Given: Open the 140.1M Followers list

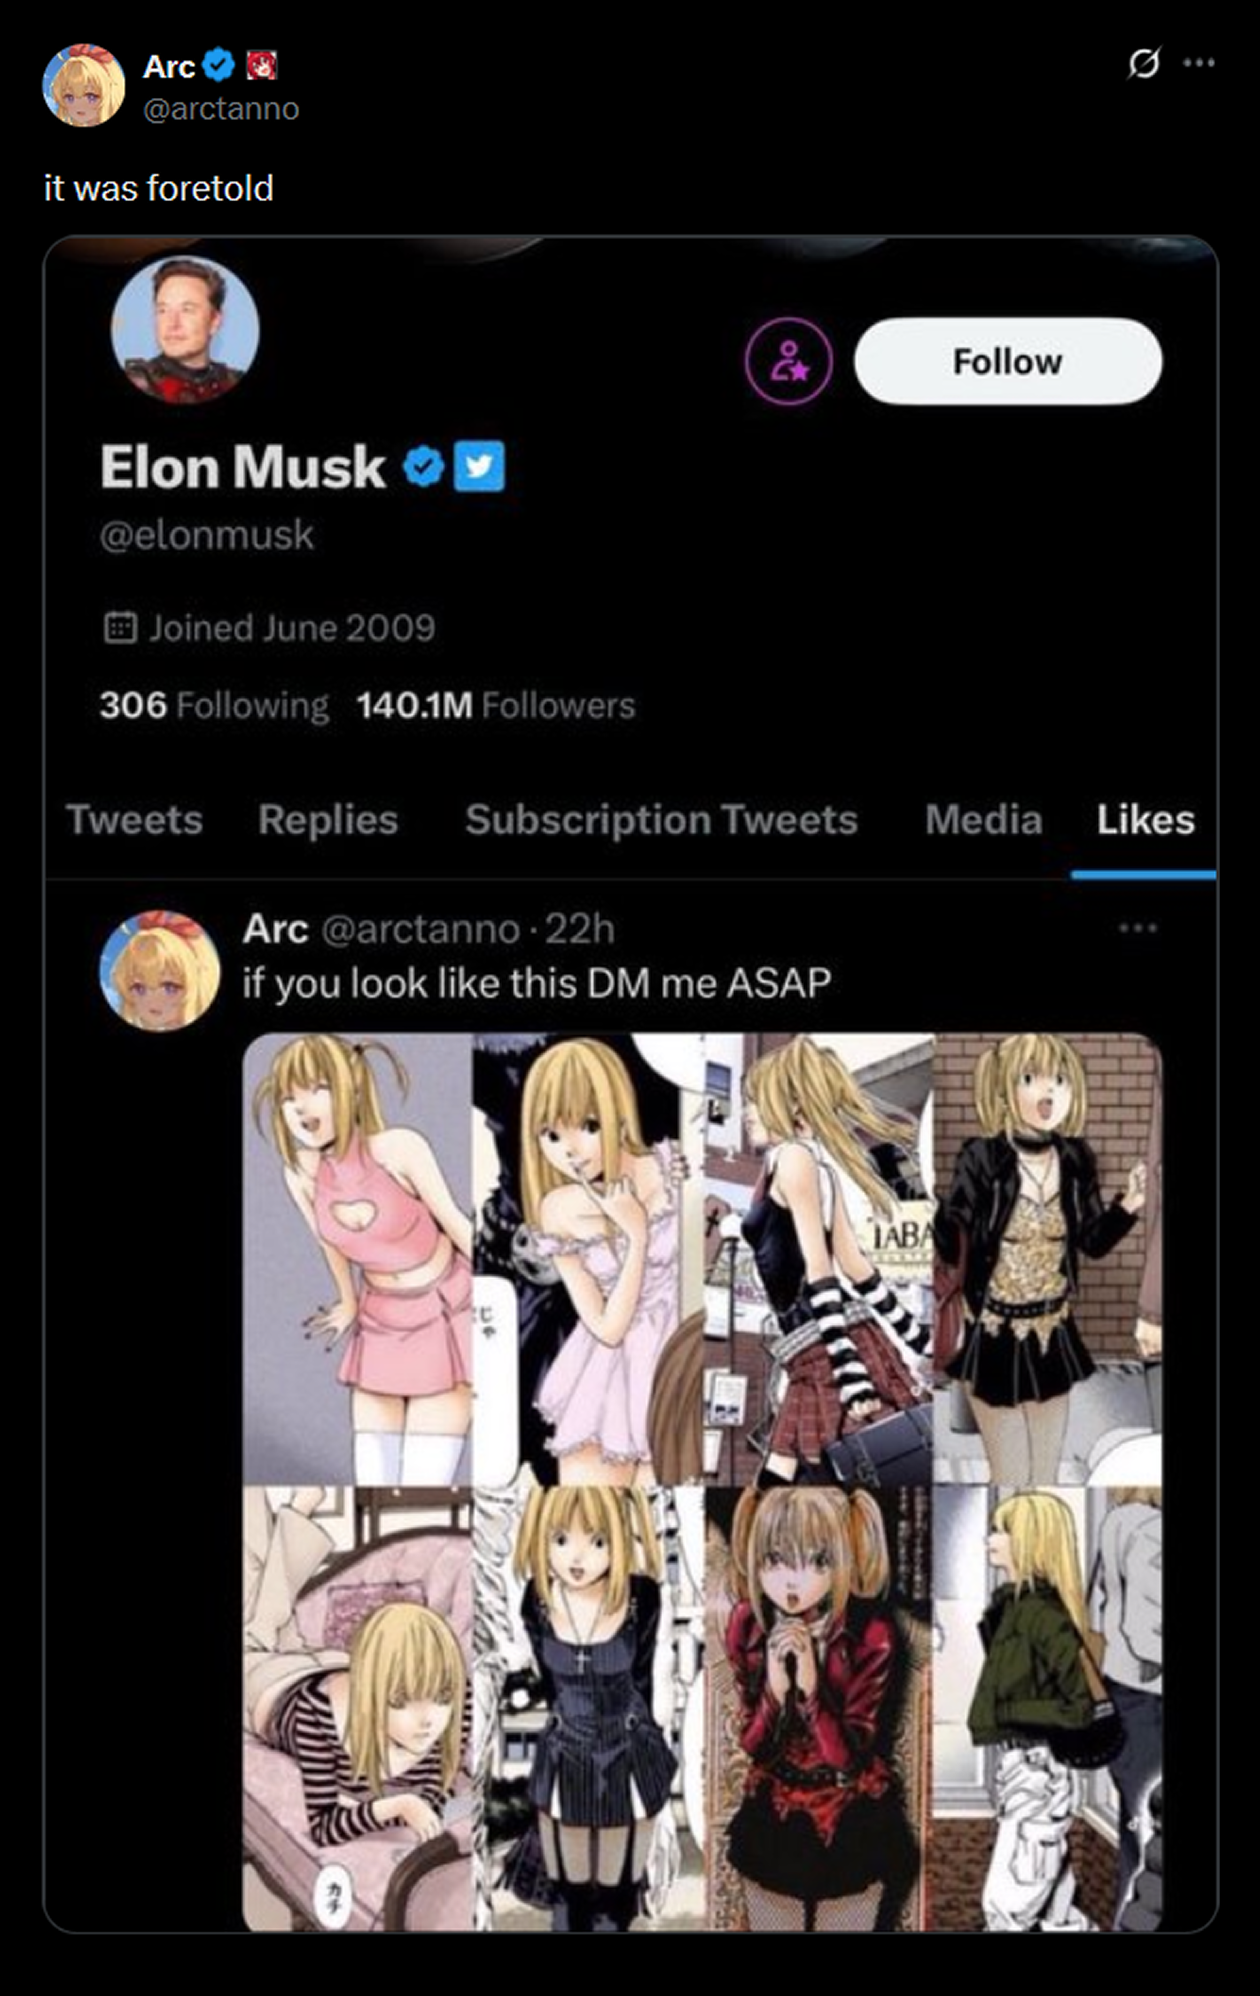Looking at the screenshot, I should pos(495,705).
